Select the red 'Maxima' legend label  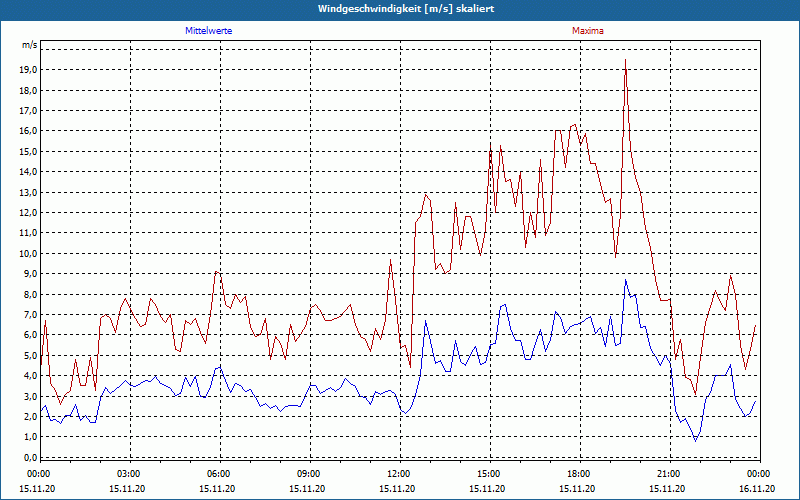click(588, 31)
